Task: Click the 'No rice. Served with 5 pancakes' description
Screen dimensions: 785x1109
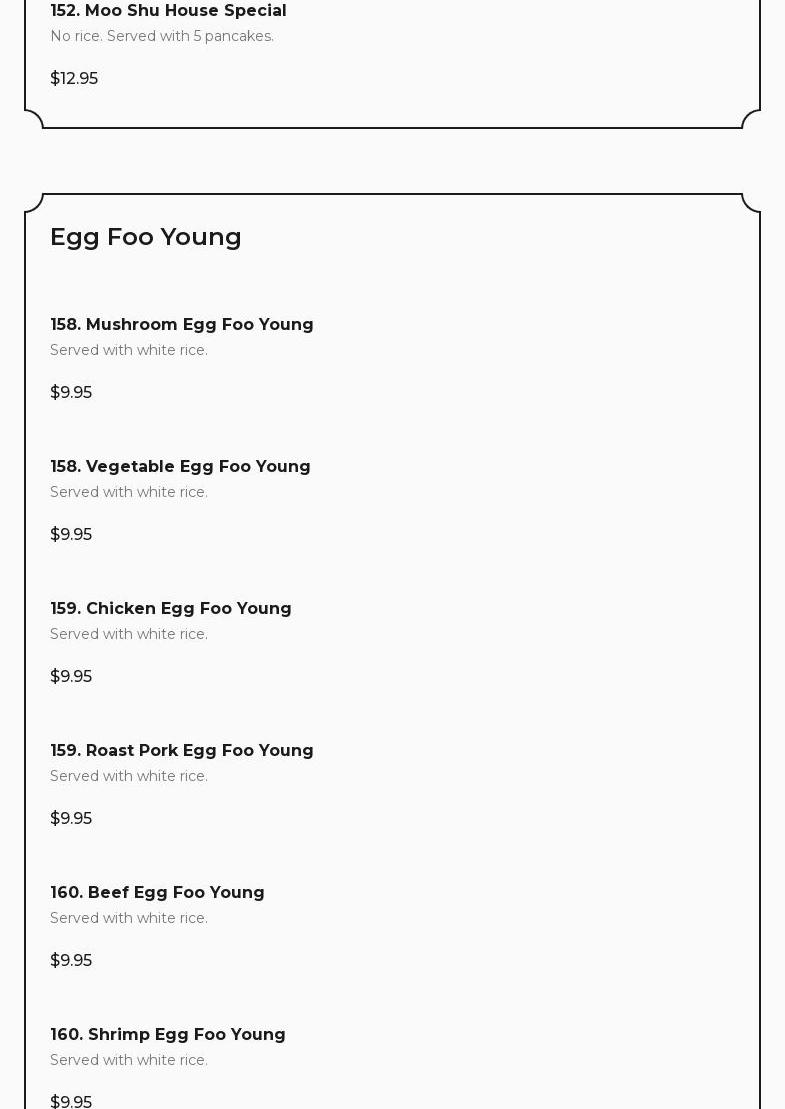Action: click(162, 36)
